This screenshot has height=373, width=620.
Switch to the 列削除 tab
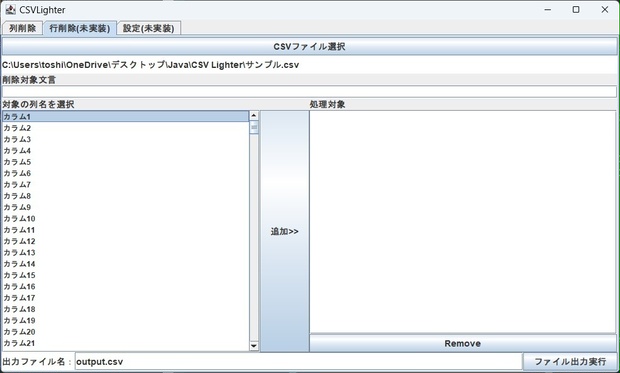pyautogui.click(x=23, y=28)
